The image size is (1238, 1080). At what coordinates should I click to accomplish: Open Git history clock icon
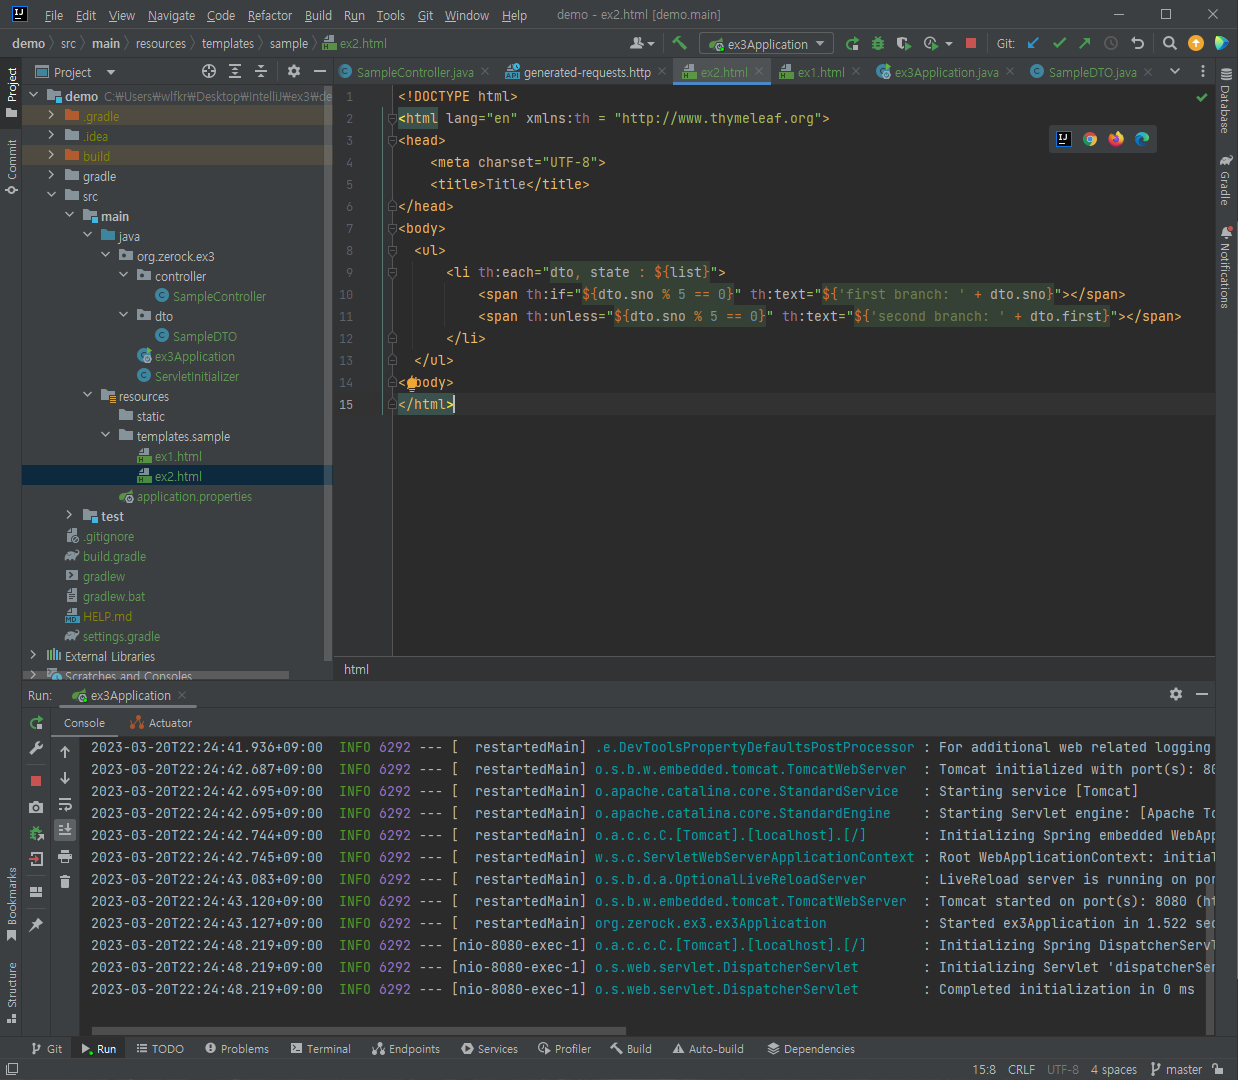[1111, 43]
